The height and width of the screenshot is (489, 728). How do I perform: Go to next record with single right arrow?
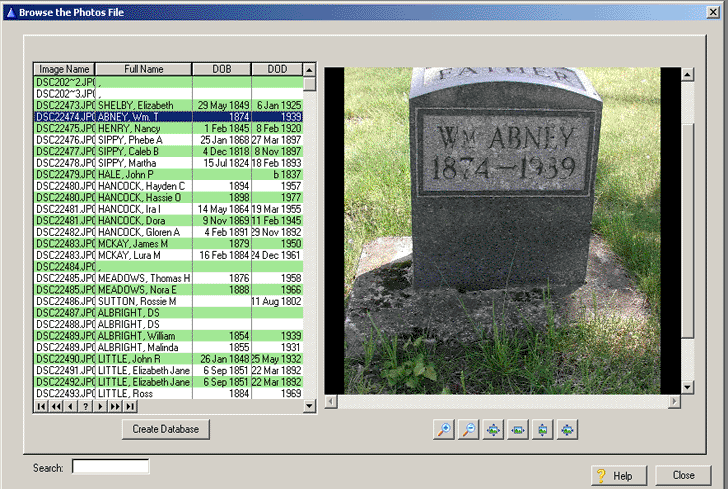click(100, 407)
